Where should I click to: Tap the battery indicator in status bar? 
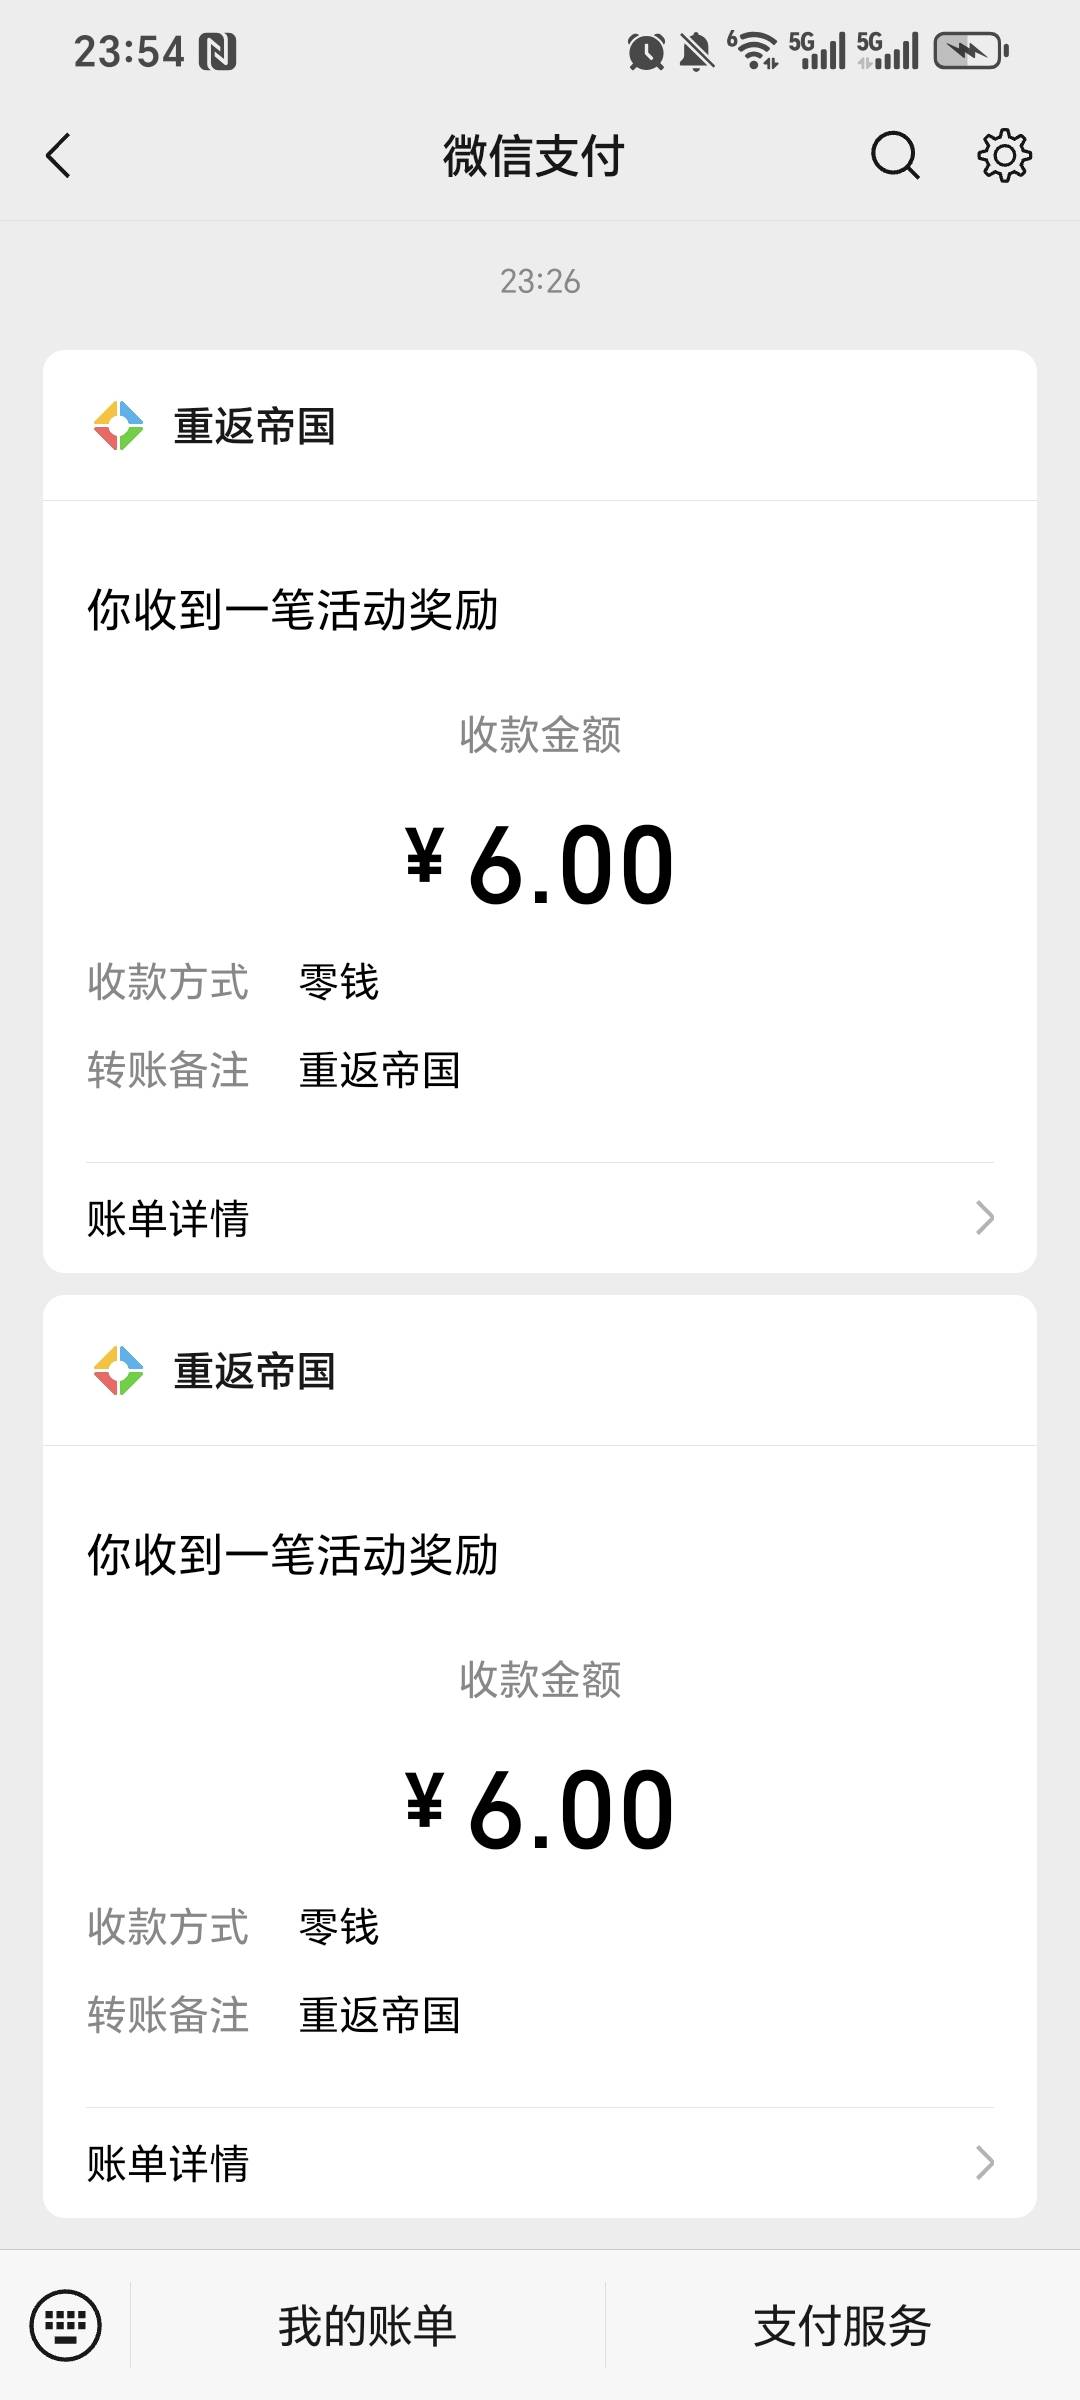pos(971,51)
